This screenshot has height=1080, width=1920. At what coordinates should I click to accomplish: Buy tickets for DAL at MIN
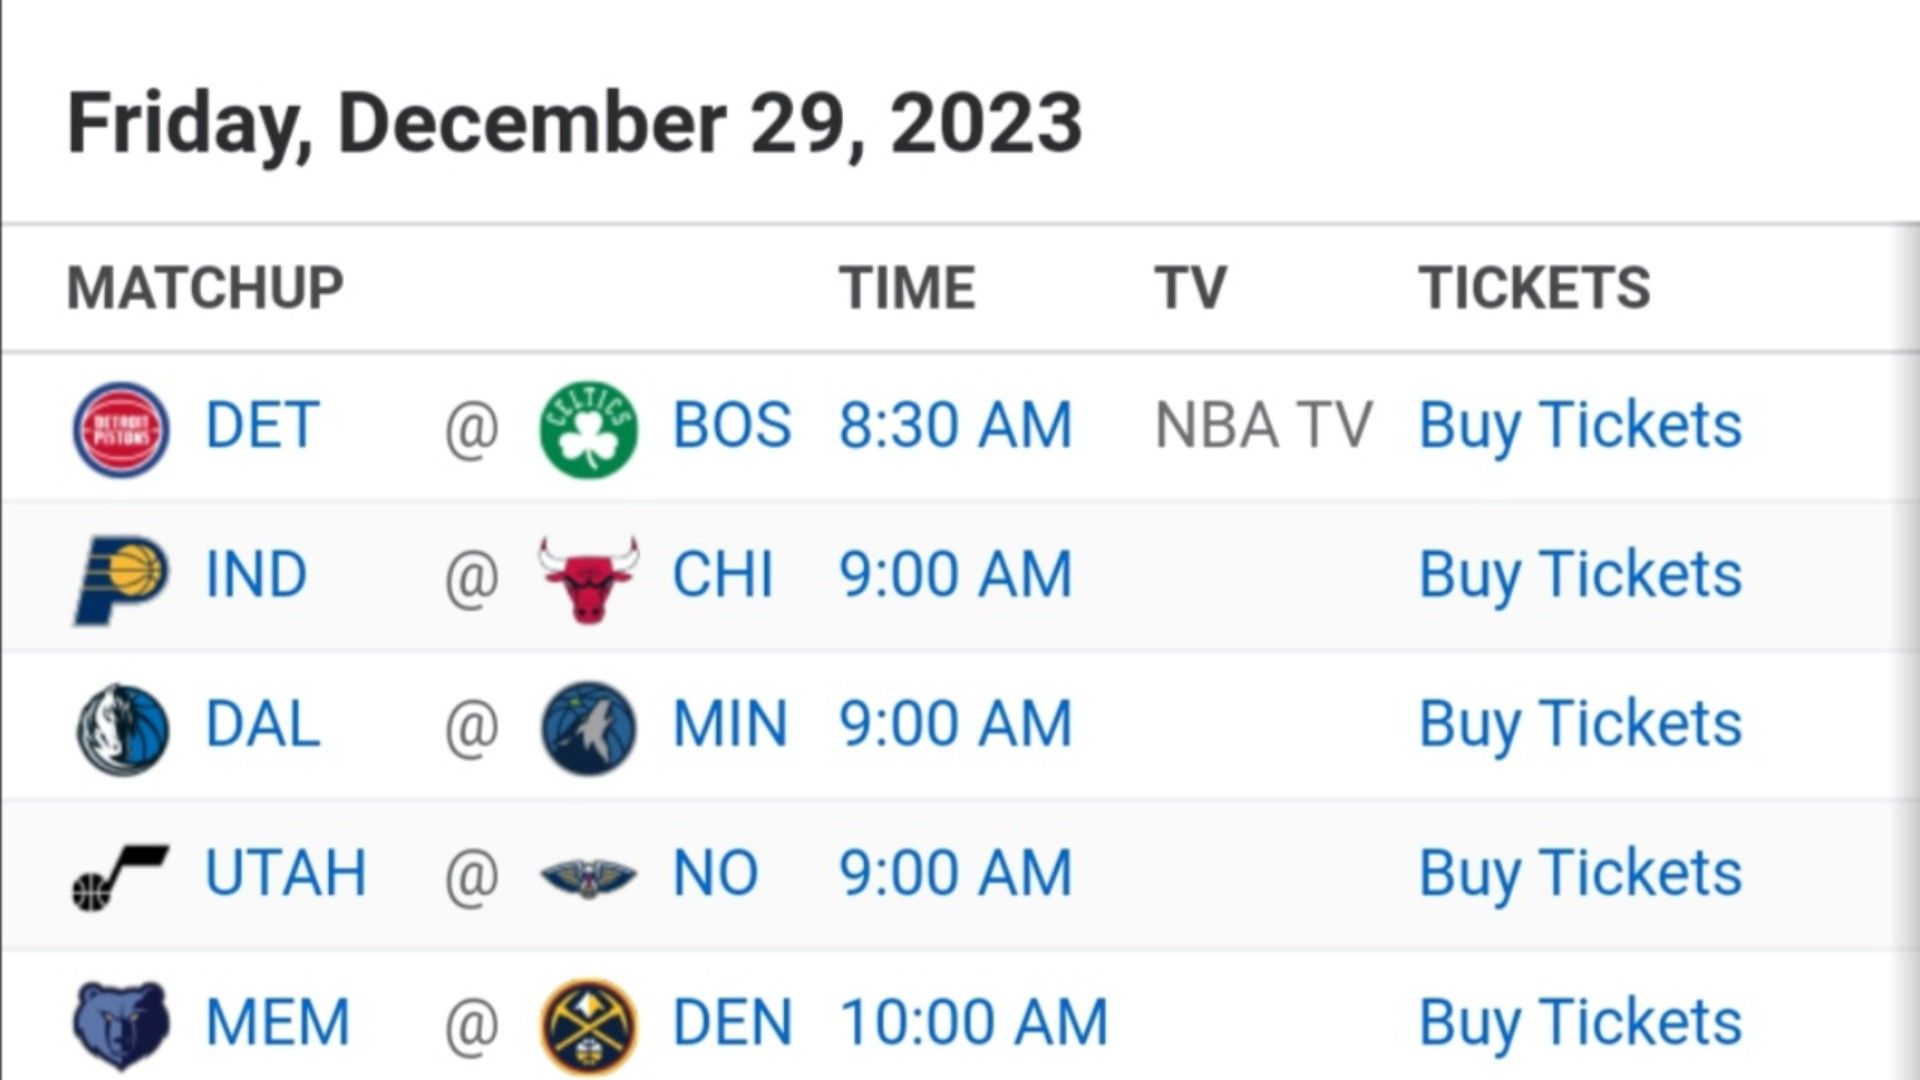[x=1580, y=725]
